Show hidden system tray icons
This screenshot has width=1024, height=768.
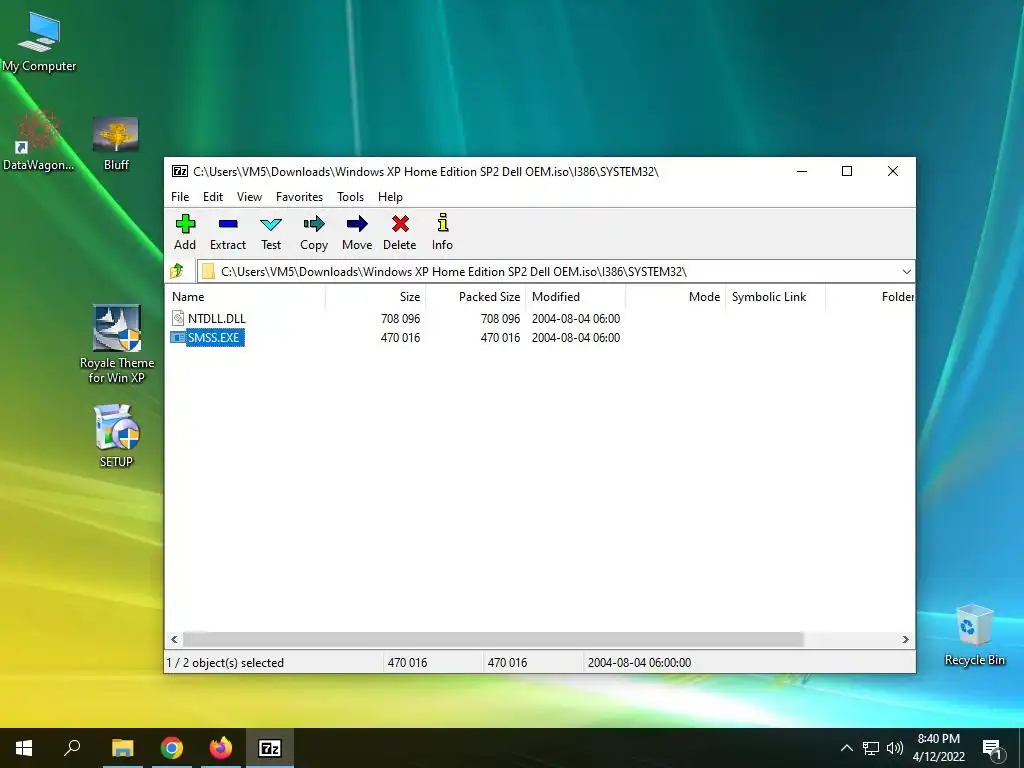coord(846,748)
